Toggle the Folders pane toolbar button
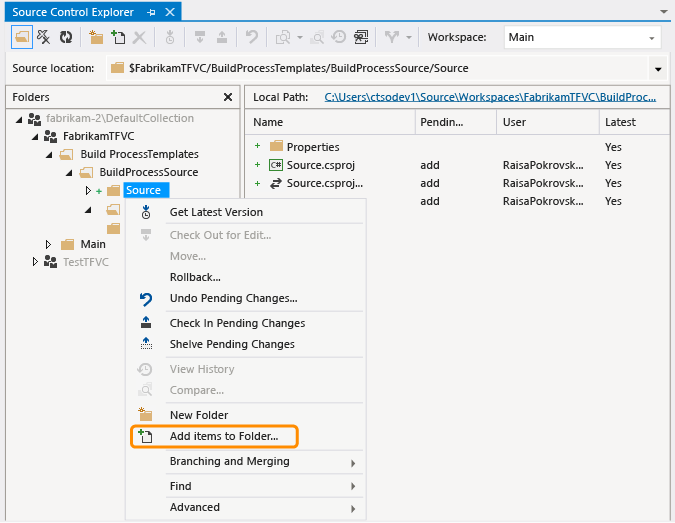675x523 pixels. pos(22,37)
